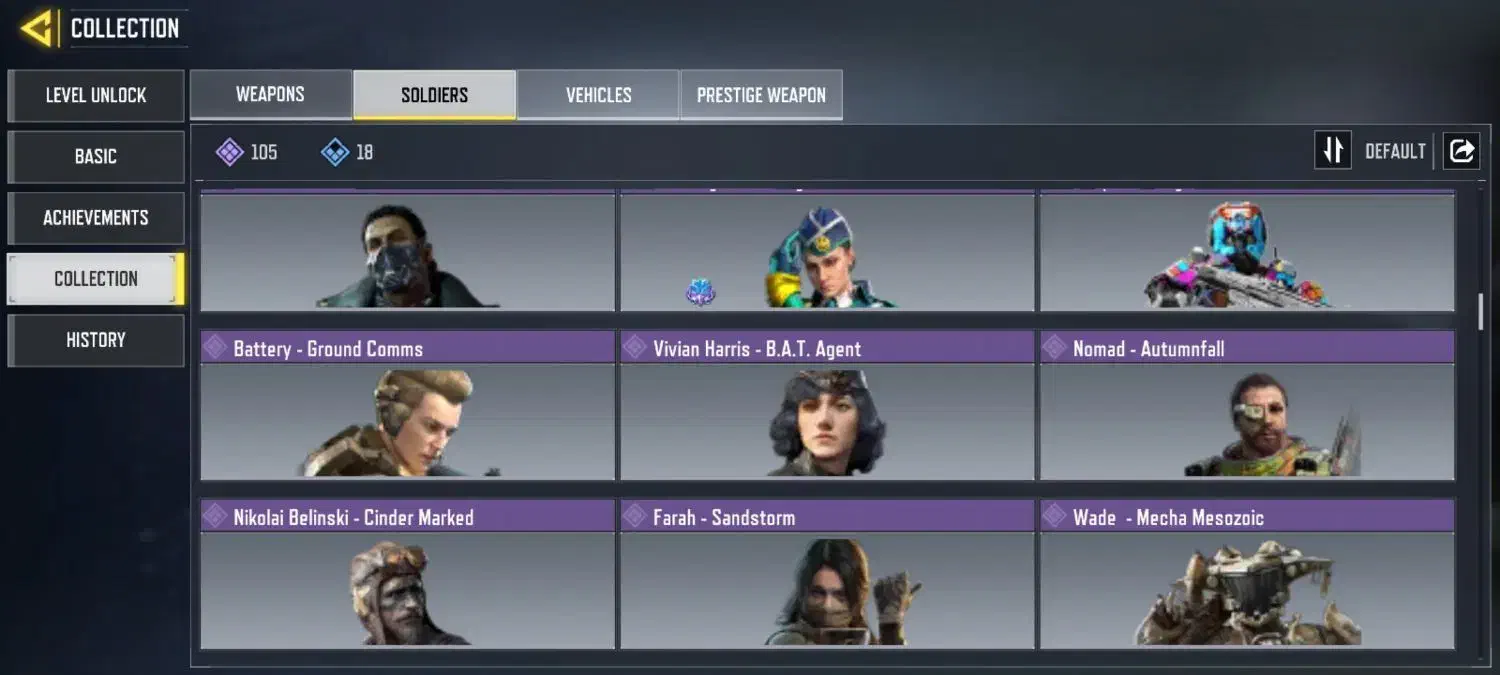Click the share icon beside DEFAULT
The height and width of the screenshot is (675, 1500).
pos(1461,151)
